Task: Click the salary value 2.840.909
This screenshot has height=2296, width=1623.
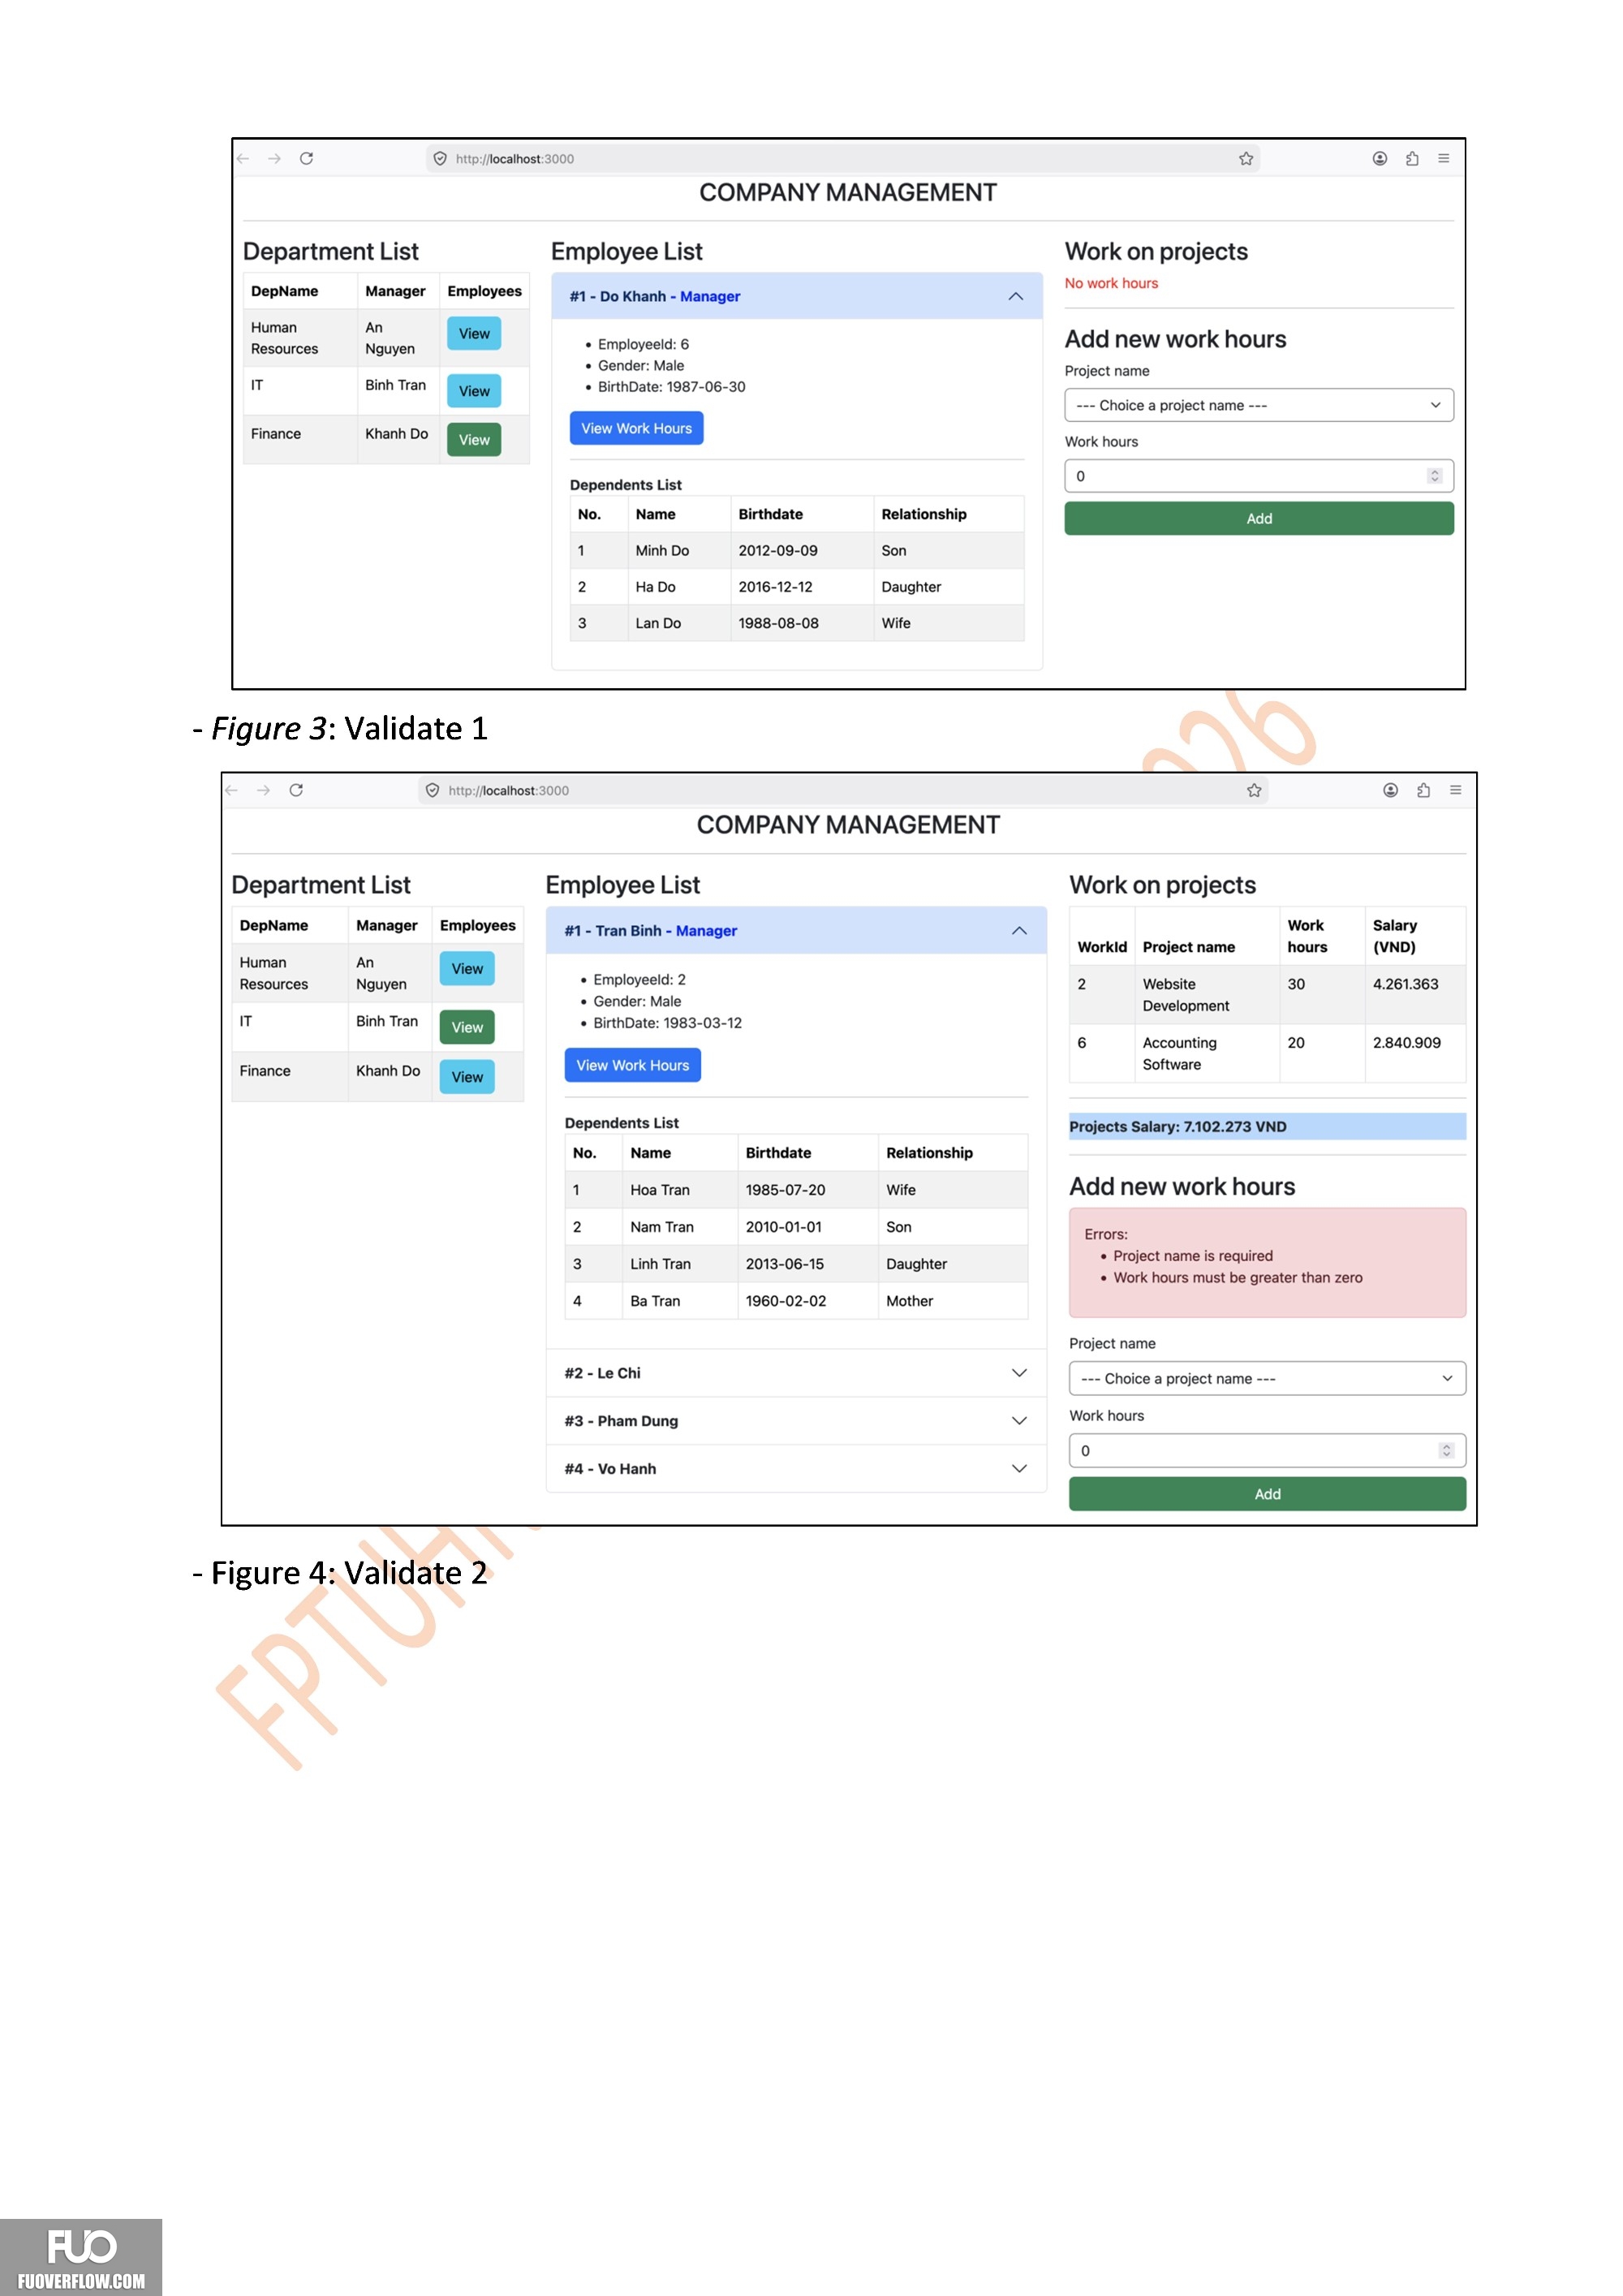Action: pyautogui.click(x=1407, y=1043)
